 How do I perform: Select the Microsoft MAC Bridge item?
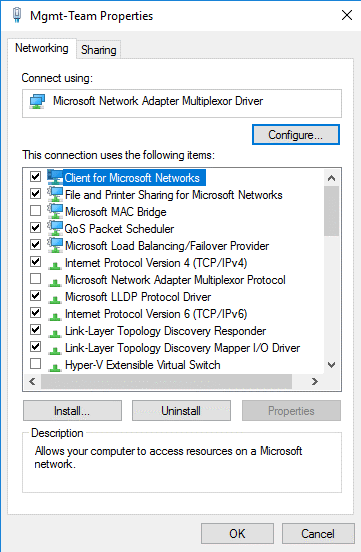(x=116, y=212)
